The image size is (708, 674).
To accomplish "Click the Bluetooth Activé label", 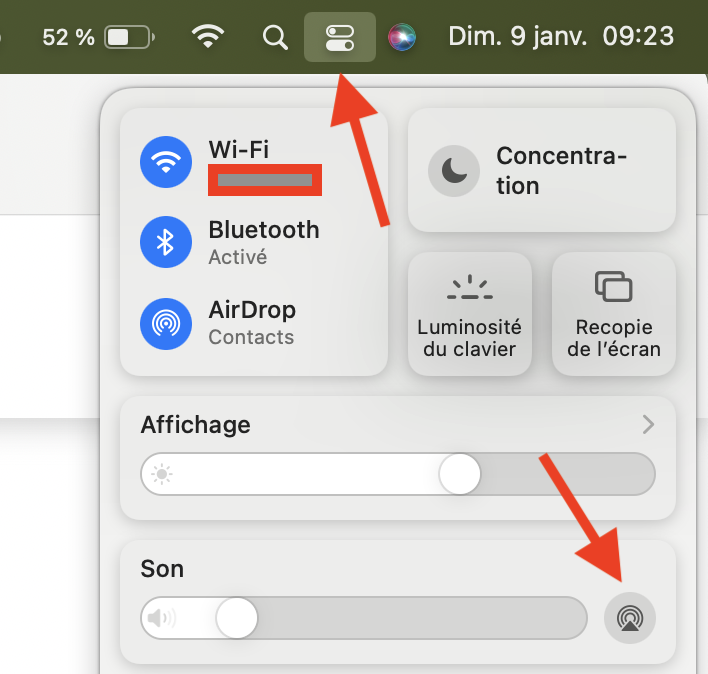I will tap(264, 242).
